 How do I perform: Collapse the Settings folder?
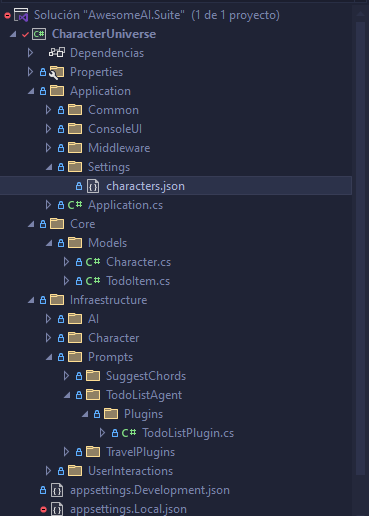49,167
